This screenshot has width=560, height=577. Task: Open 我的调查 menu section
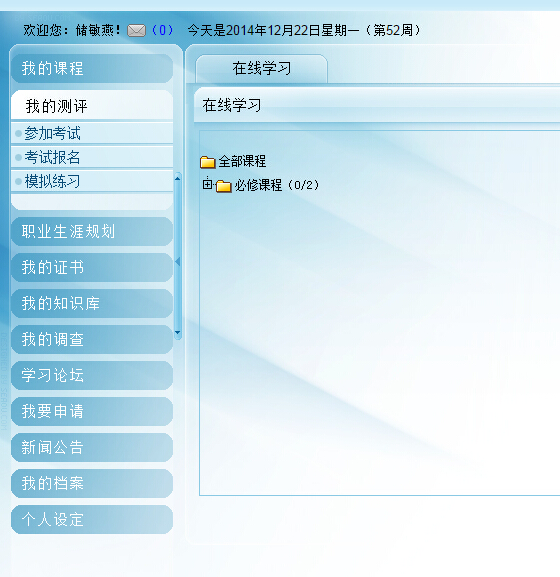(92, 339)
